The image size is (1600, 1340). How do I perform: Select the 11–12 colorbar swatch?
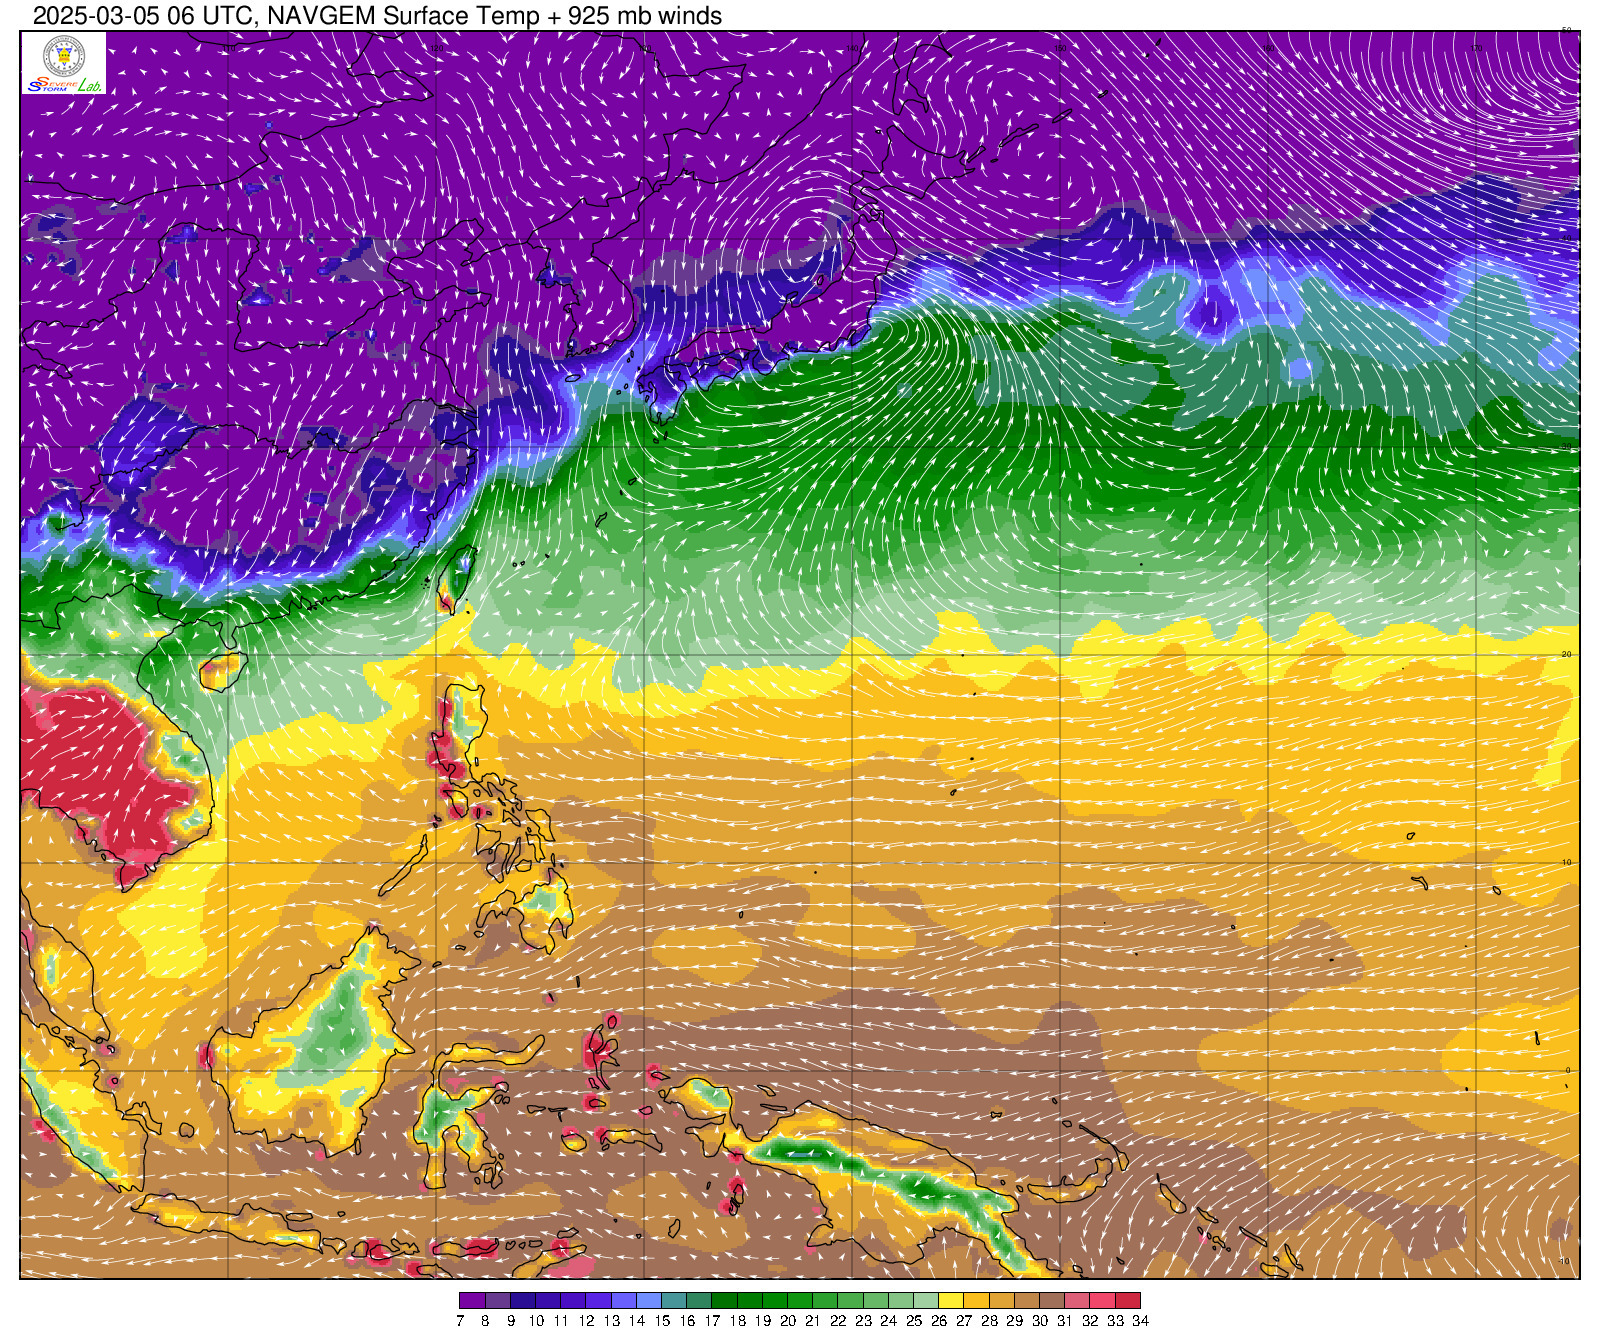click(573, 1300)
